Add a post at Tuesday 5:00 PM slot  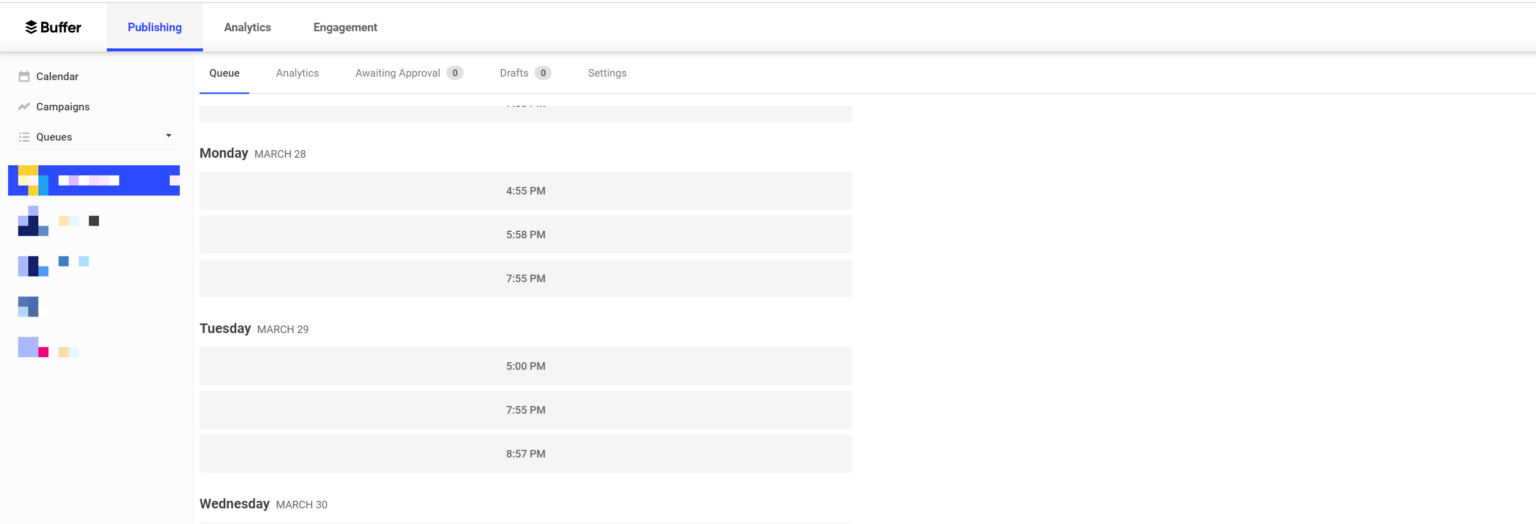(x=526, y=366)
